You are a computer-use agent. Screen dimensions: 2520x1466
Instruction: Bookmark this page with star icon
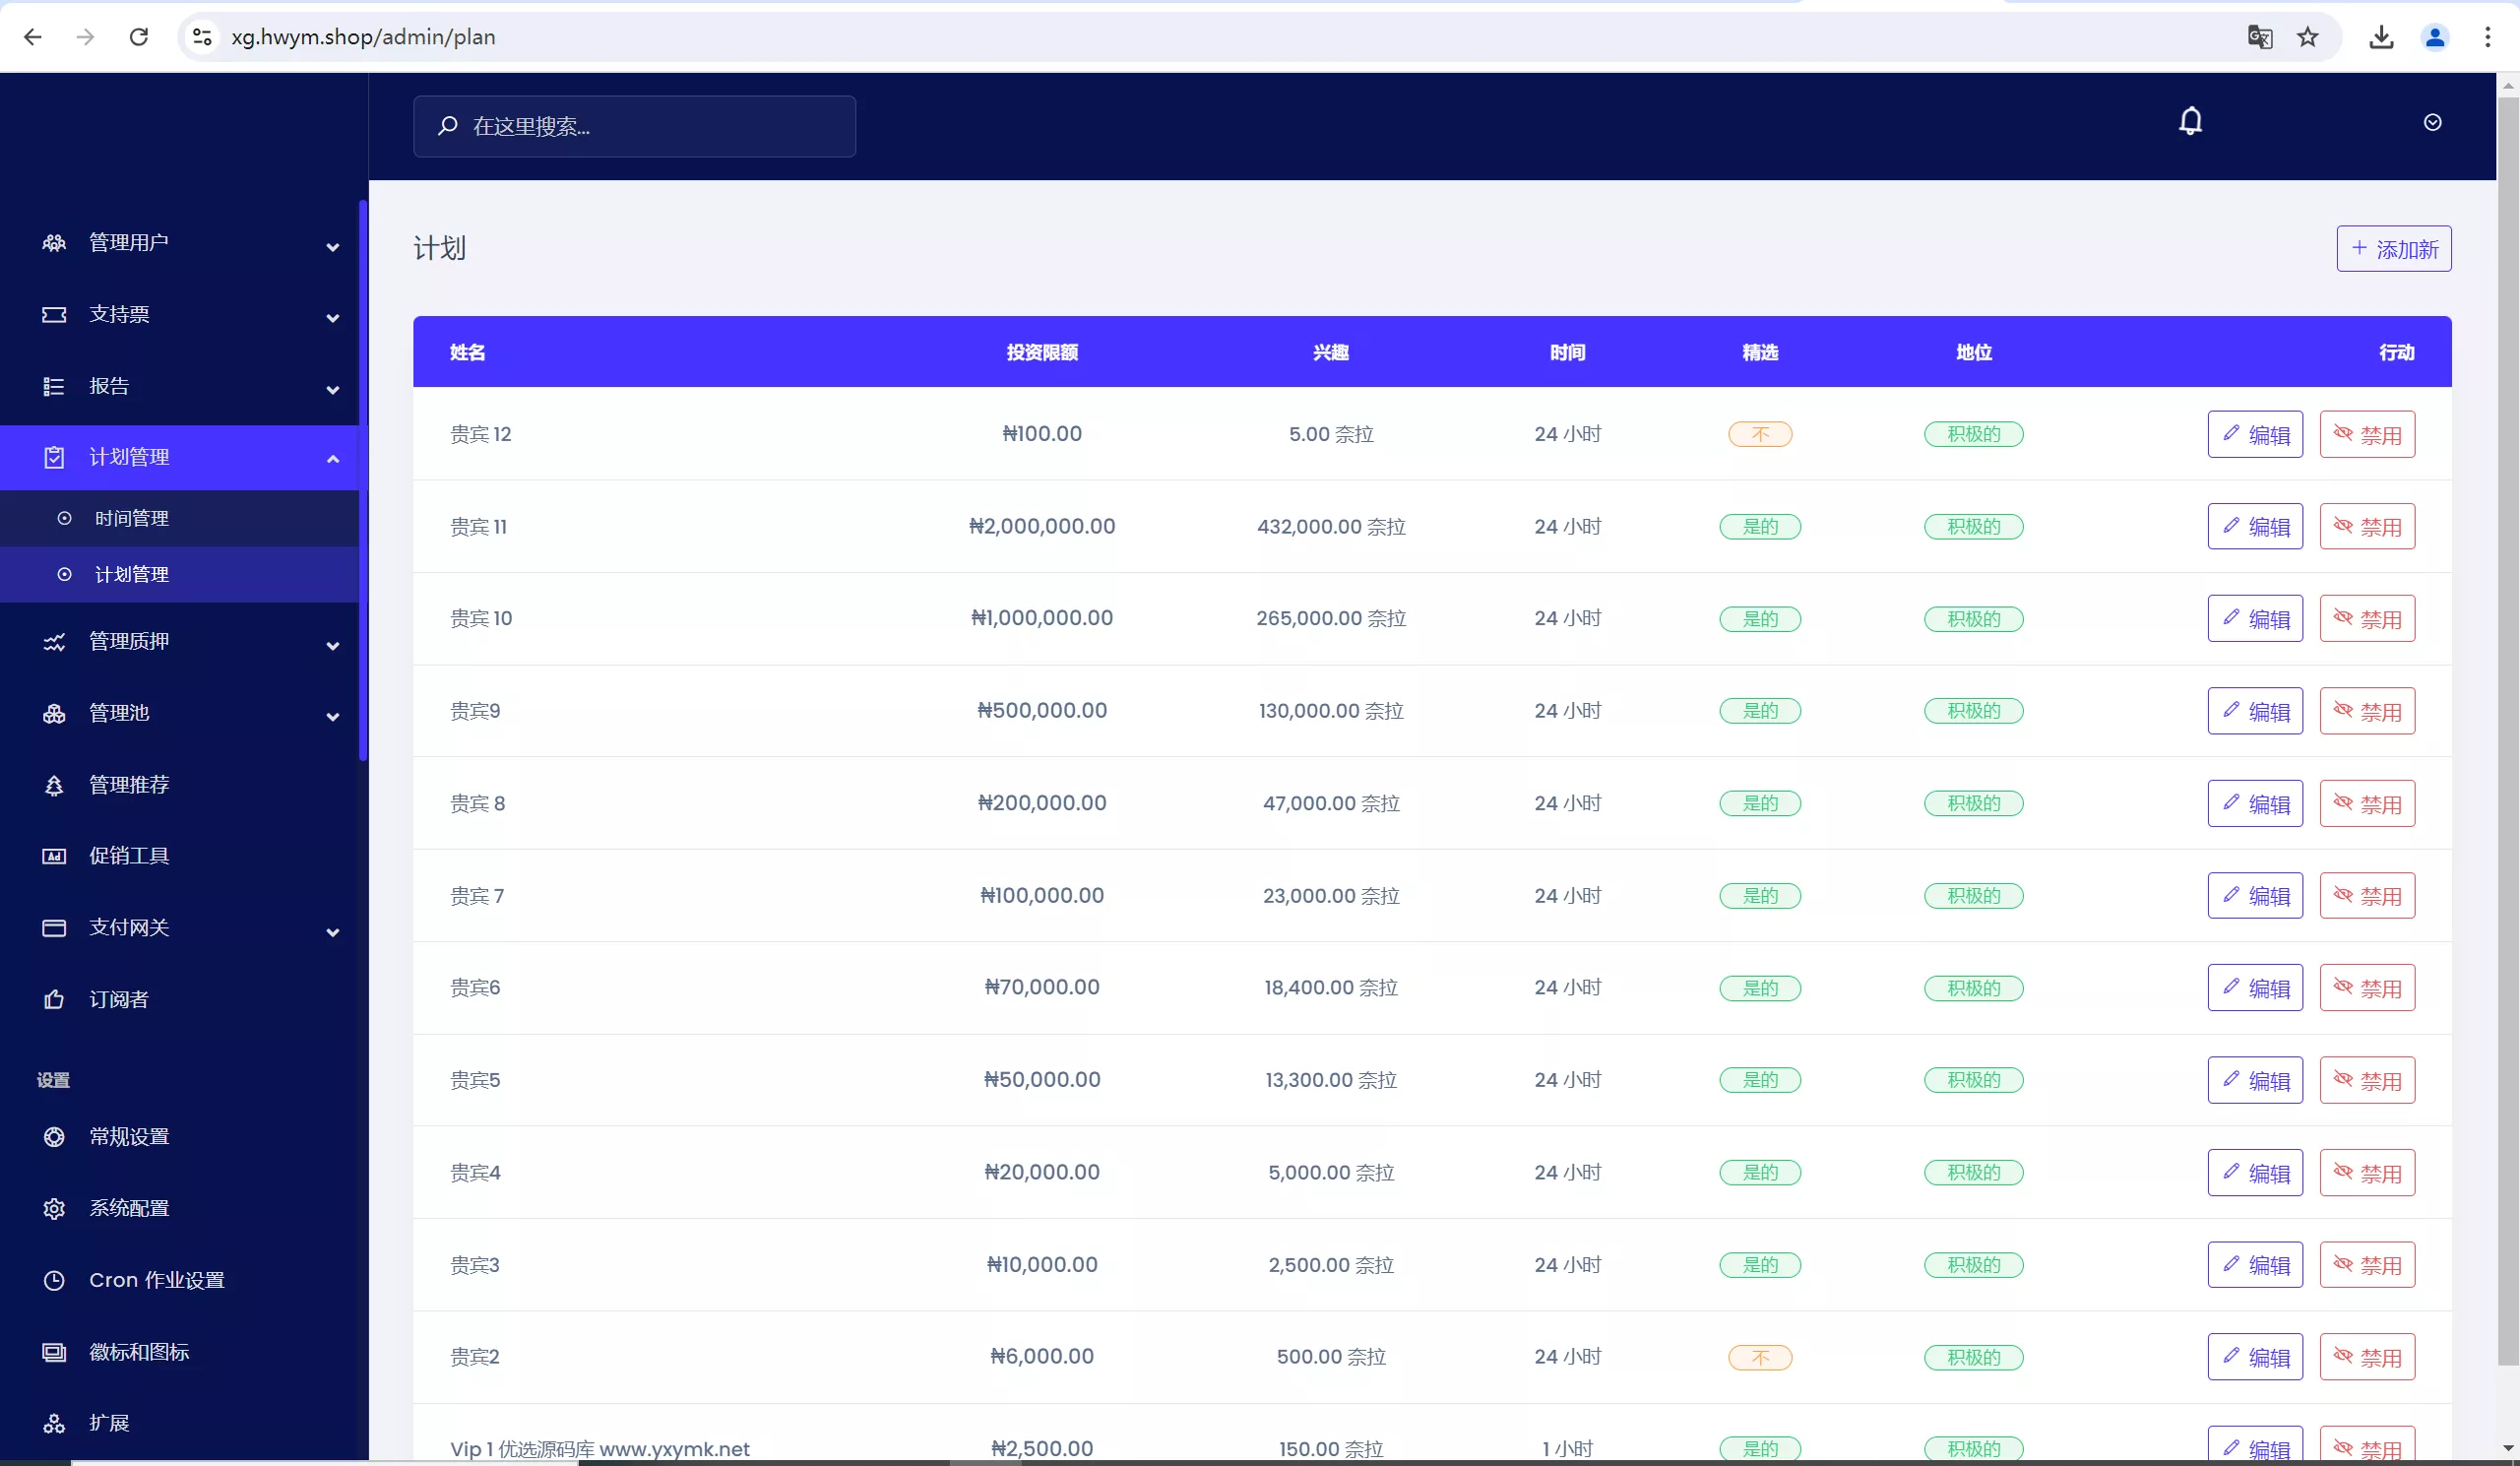[2307, 37]
